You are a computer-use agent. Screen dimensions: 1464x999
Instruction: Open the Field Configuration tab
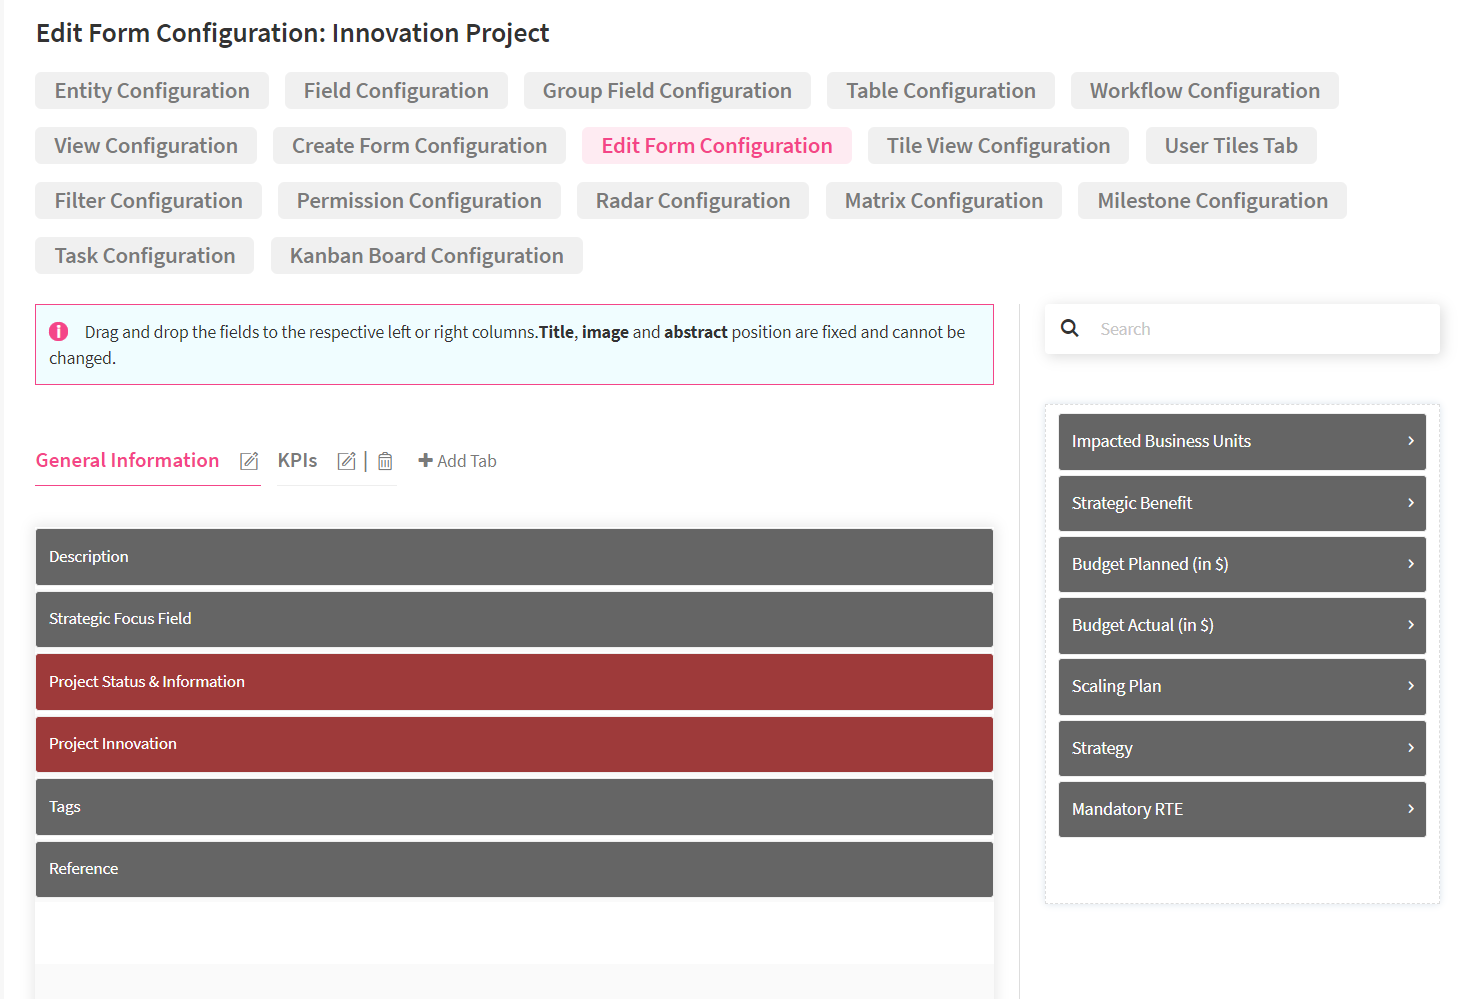pyautogui.click(x=396, y=91)
